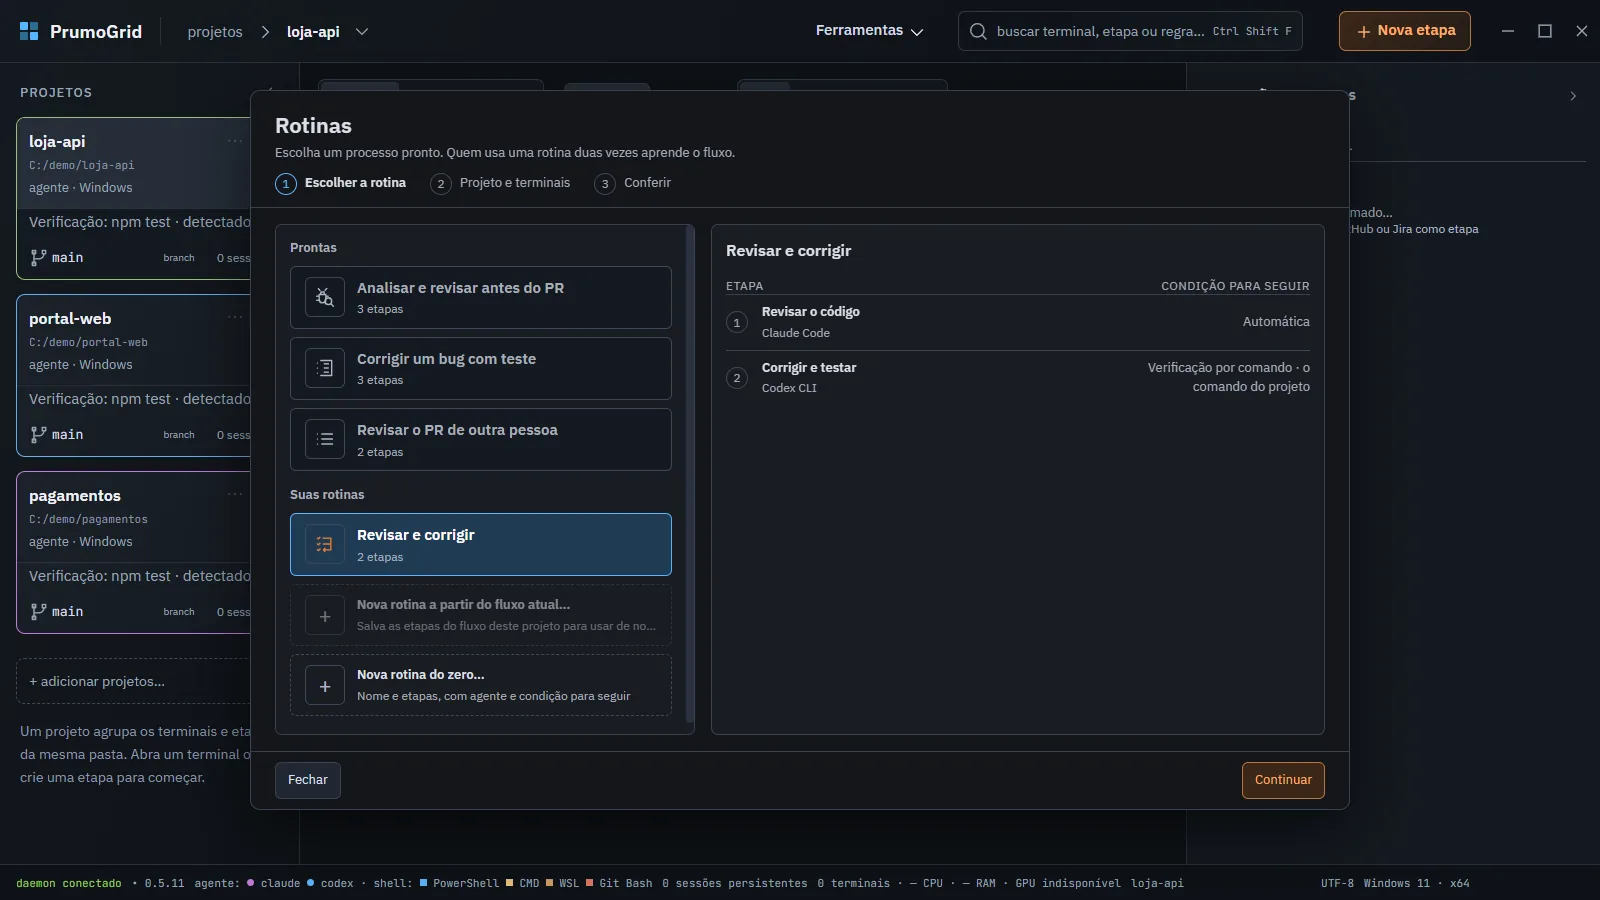Screen dimensions: 1600x900
Task: Click the routines list vertical scrollbar
Action: click(689, 474)
